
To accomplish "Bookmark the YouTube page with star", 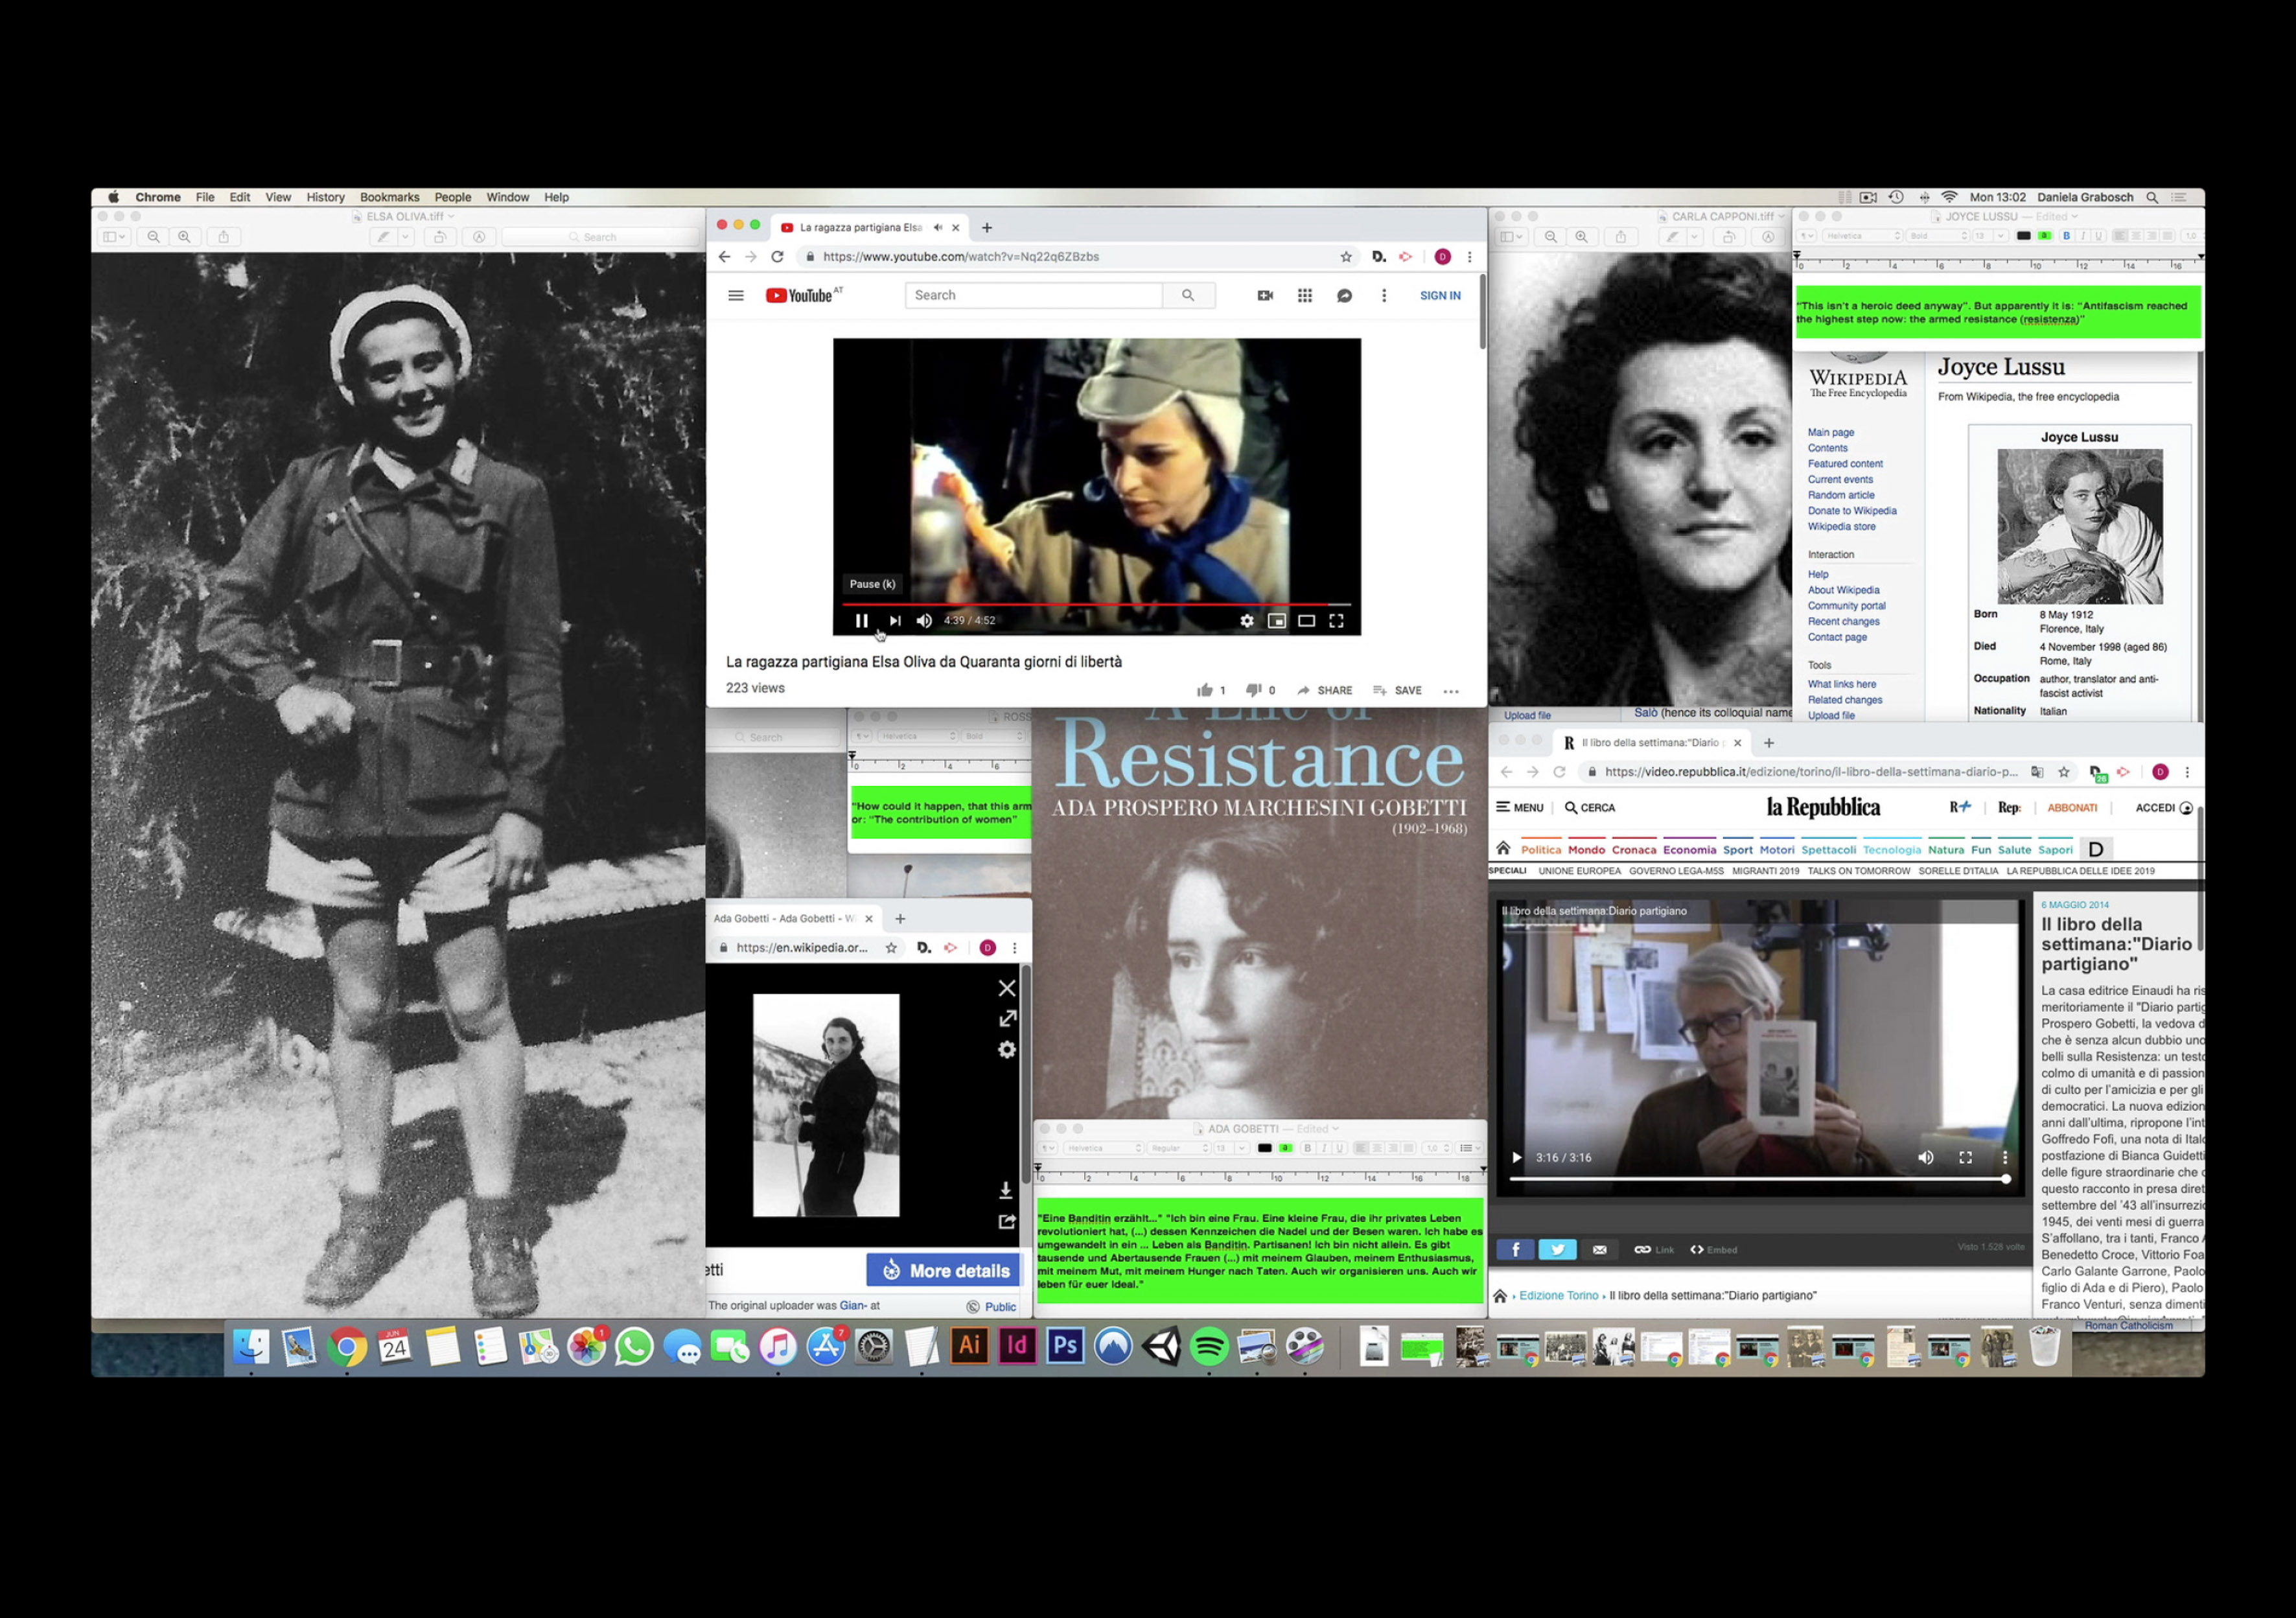I will (x=1346, y=257).
